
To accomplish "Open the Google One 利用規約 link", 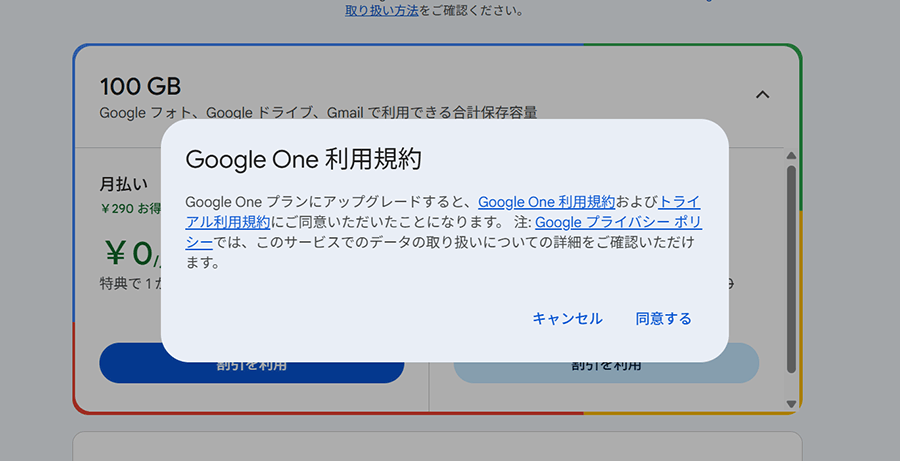I will pos(545,201).
